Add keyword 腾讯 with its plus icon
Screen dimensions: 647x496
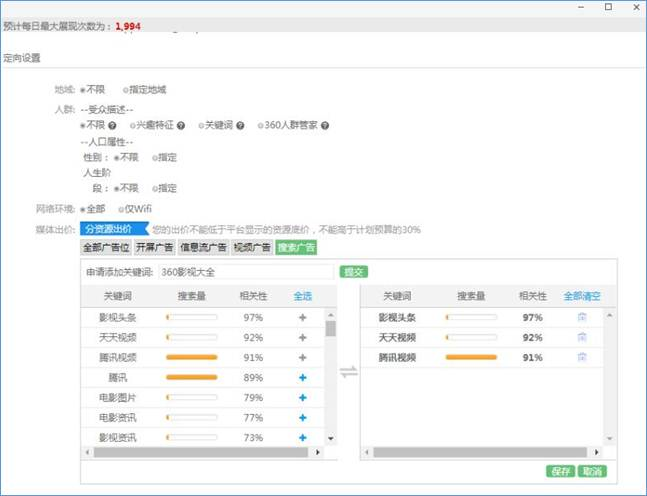click(302, 377)
